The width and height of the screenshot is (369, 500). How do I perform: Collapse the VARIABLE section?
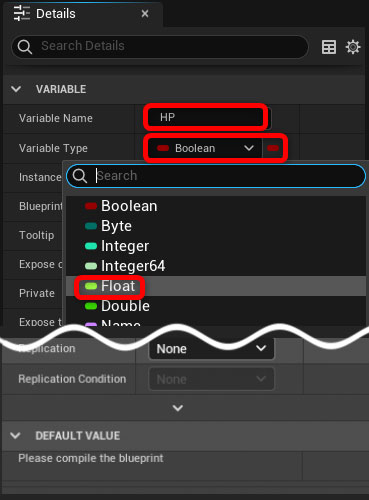[x=16, y=89]
